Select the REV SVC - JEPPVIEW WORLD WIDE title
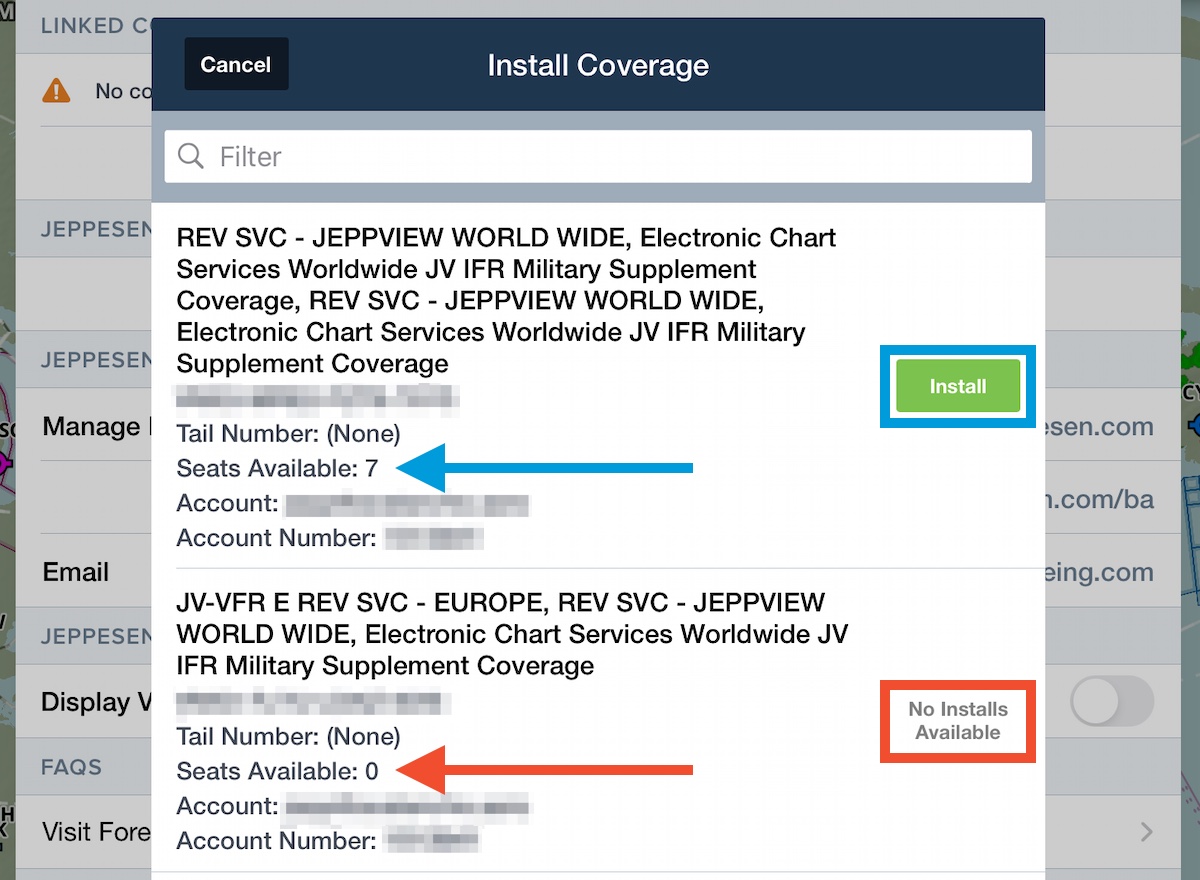The image size is (1200, 880). coord(507,301)
